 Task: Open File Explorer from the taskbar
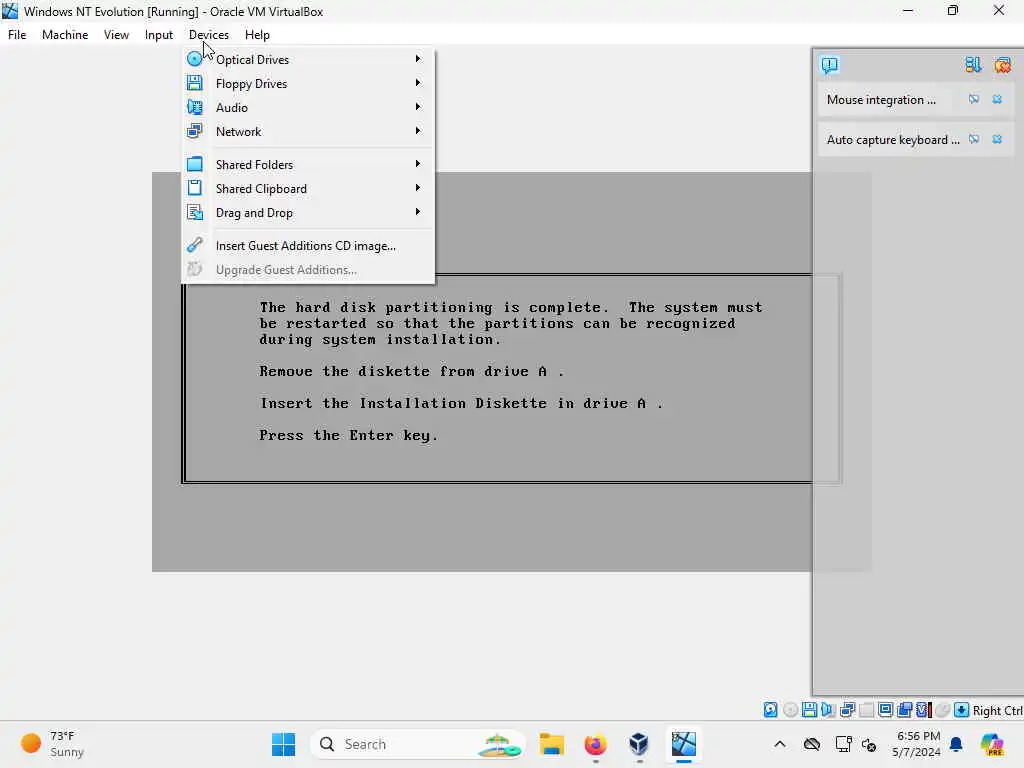point(552,744)
